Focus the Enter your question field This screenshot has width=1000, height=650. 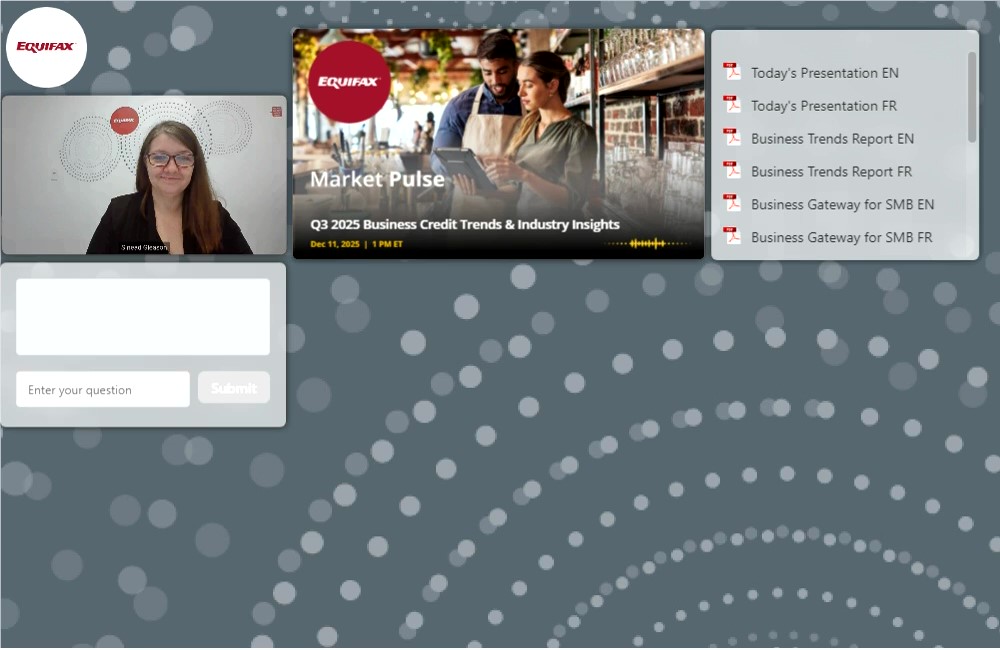103,390
